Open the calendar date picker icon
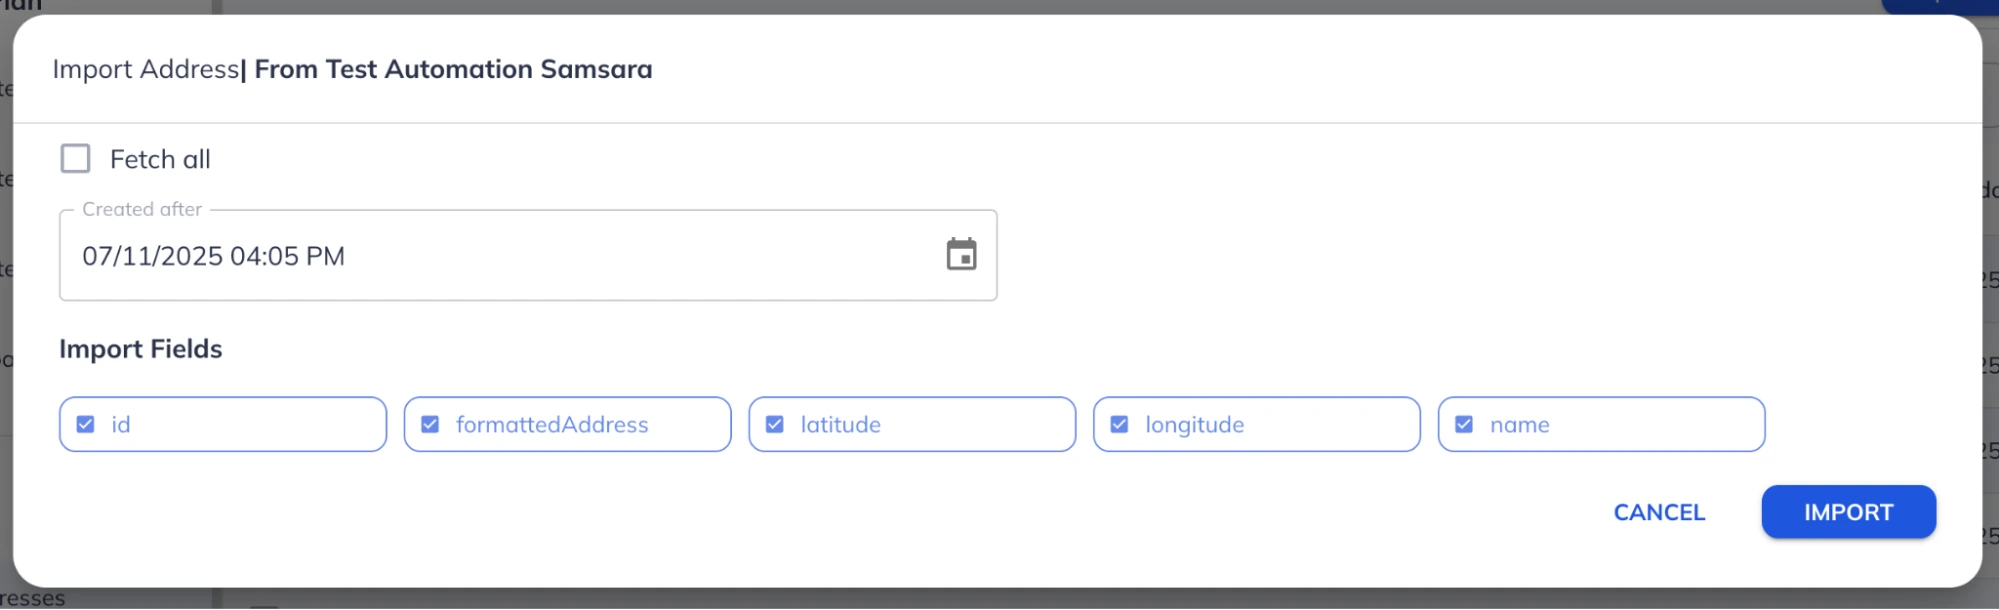Image resolution: width=1999 pixels, height=610 pixels. pos(961,255)
